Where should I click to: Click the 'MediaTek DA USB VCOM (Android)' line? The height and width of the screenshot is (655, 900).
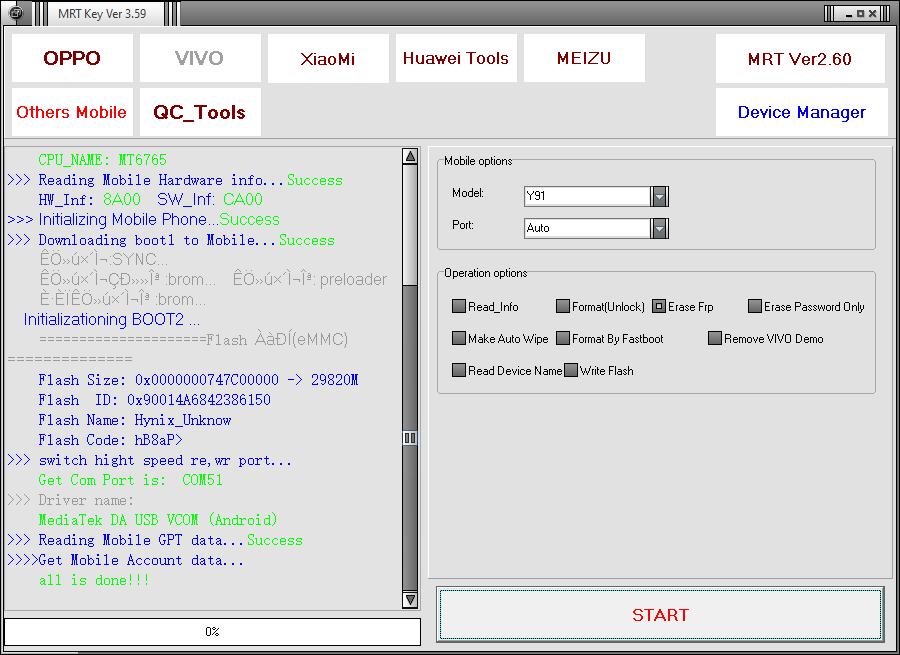click(158, 520)
